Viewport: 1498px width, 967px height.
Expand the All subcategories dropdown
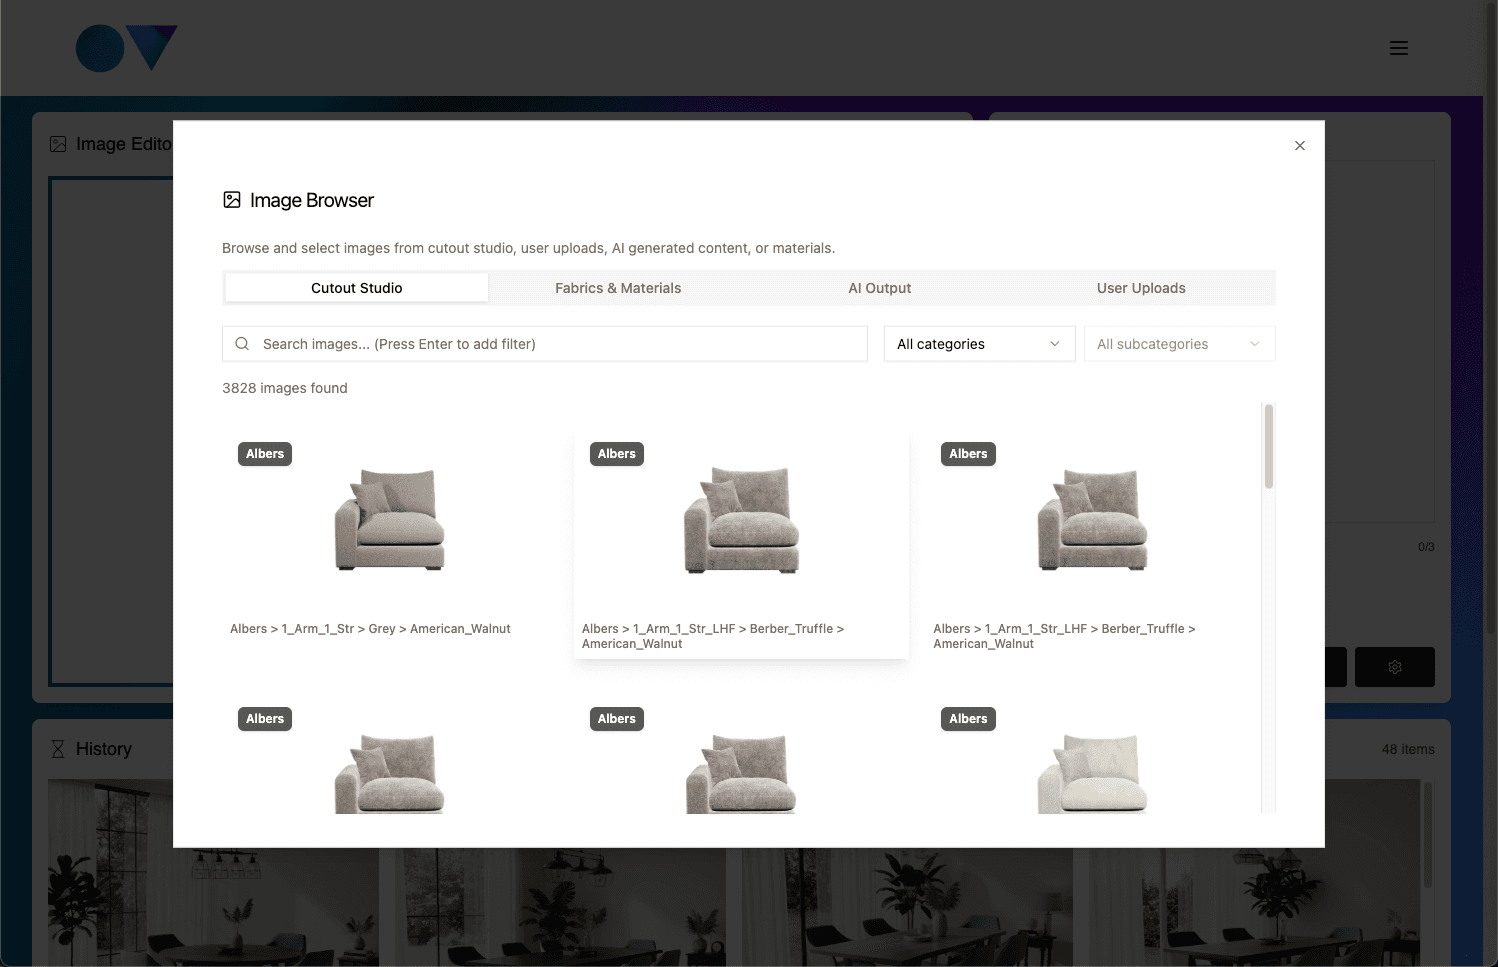point(1178,343)
